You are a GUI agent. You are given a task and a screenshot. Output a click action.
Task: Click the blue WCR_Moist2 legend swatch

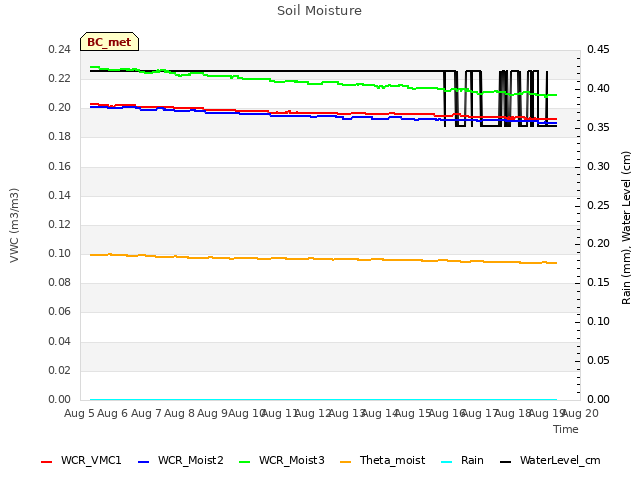pyautogui.click(x=144, y=462)
